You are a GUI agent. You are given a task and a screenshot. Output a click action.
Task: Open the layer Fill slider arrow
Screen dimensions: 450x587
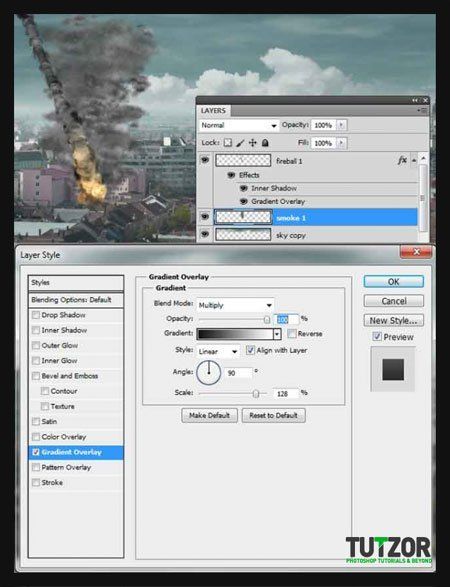pyautogui.click(x=341, y=143)
